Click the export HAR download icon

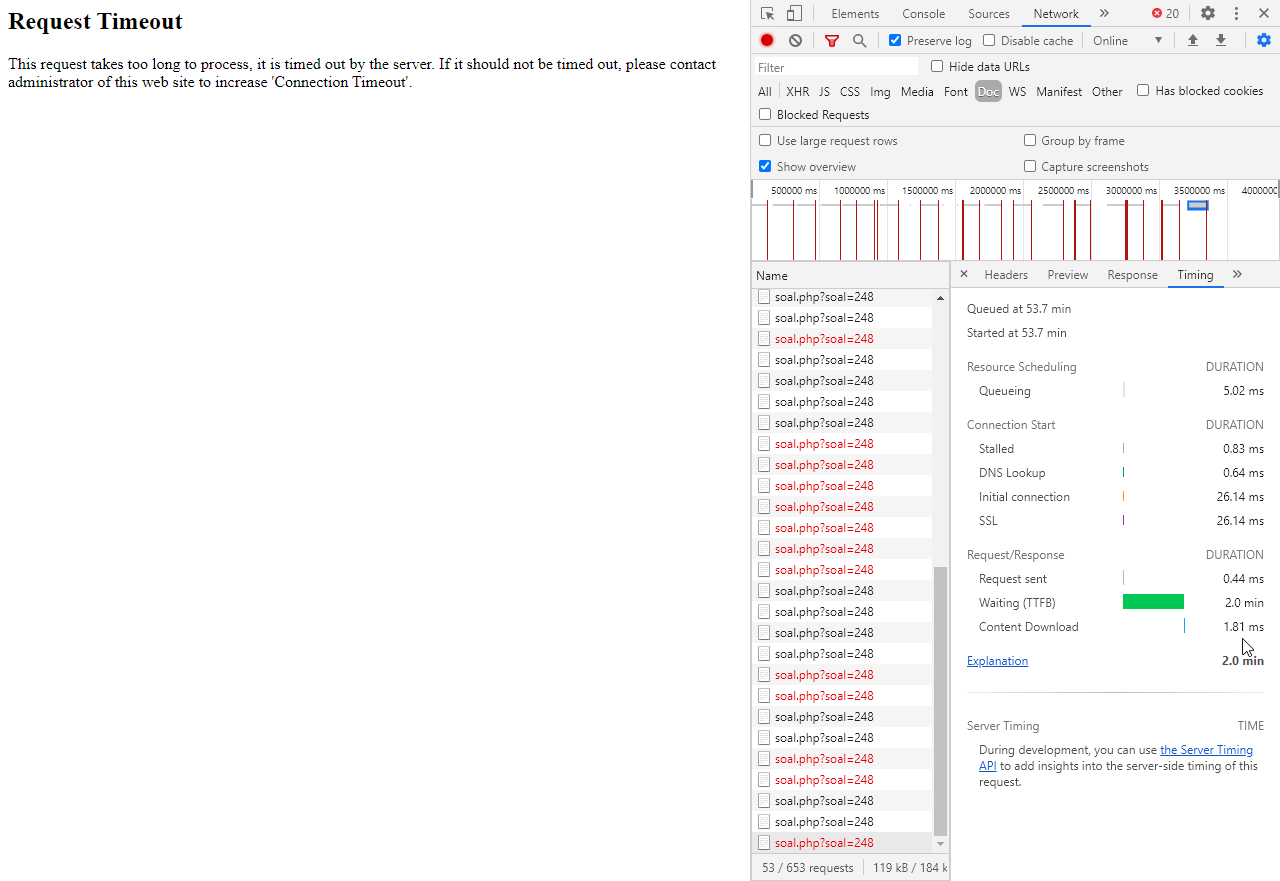pyautogui.click(x=1220, y=41)
